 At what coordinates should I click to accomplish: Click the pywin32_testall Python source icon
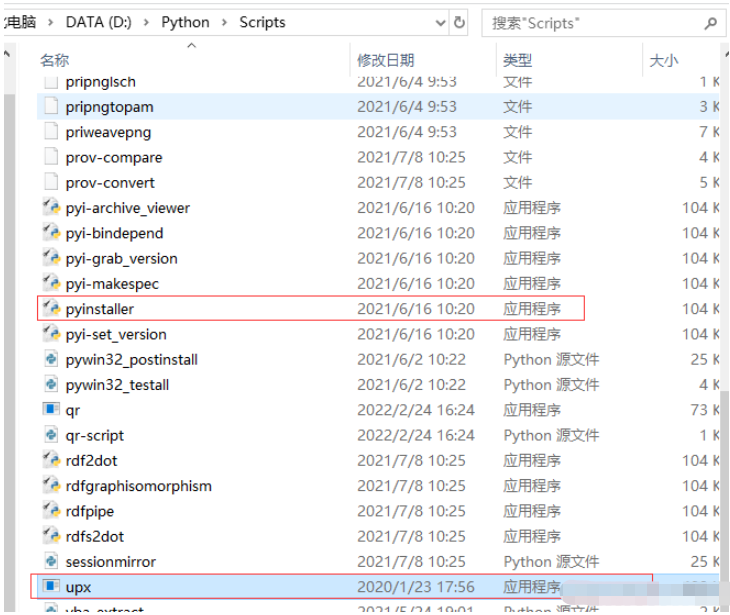pos(51,384)
